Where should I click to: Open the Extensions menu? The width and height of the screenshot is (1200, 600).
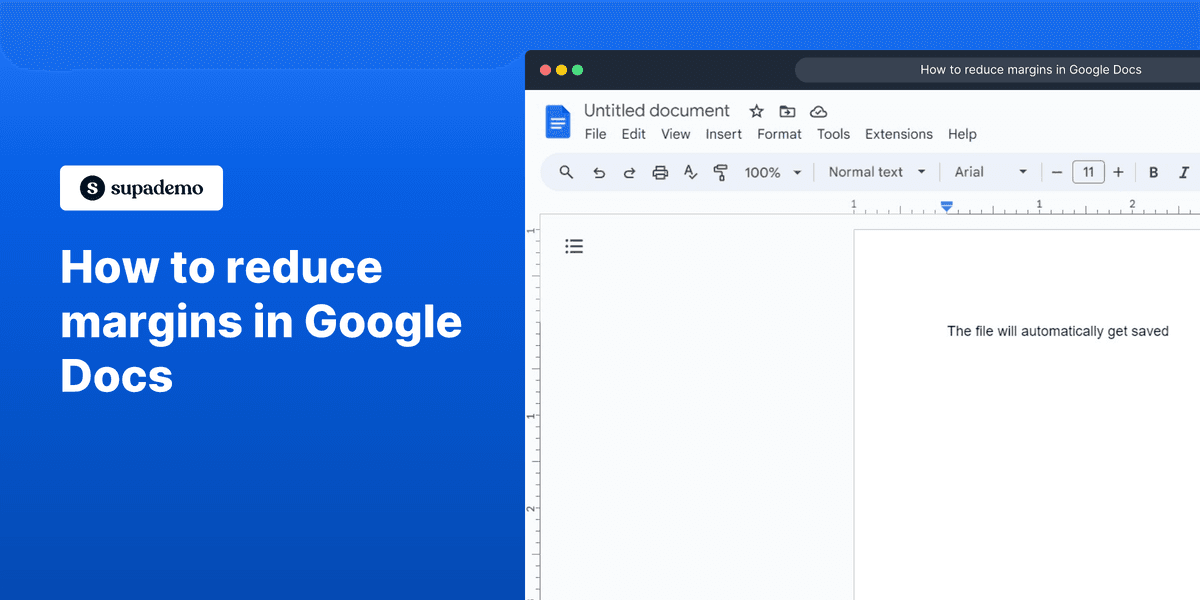(898, 133)
